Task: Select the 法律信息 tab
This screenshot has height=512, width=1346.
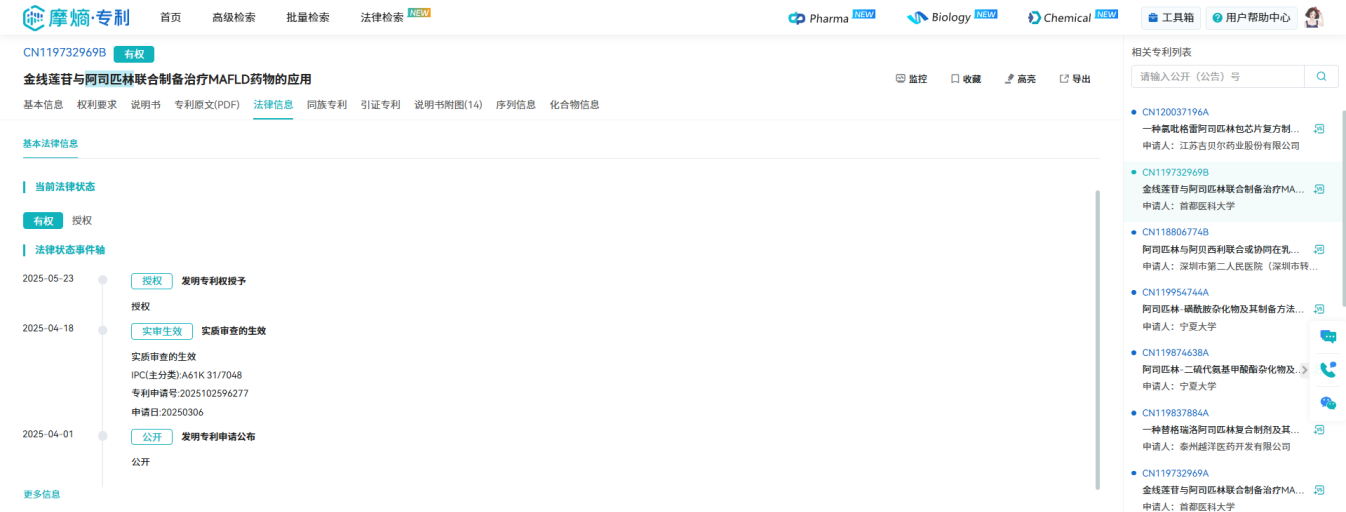Action: point(273,105)
